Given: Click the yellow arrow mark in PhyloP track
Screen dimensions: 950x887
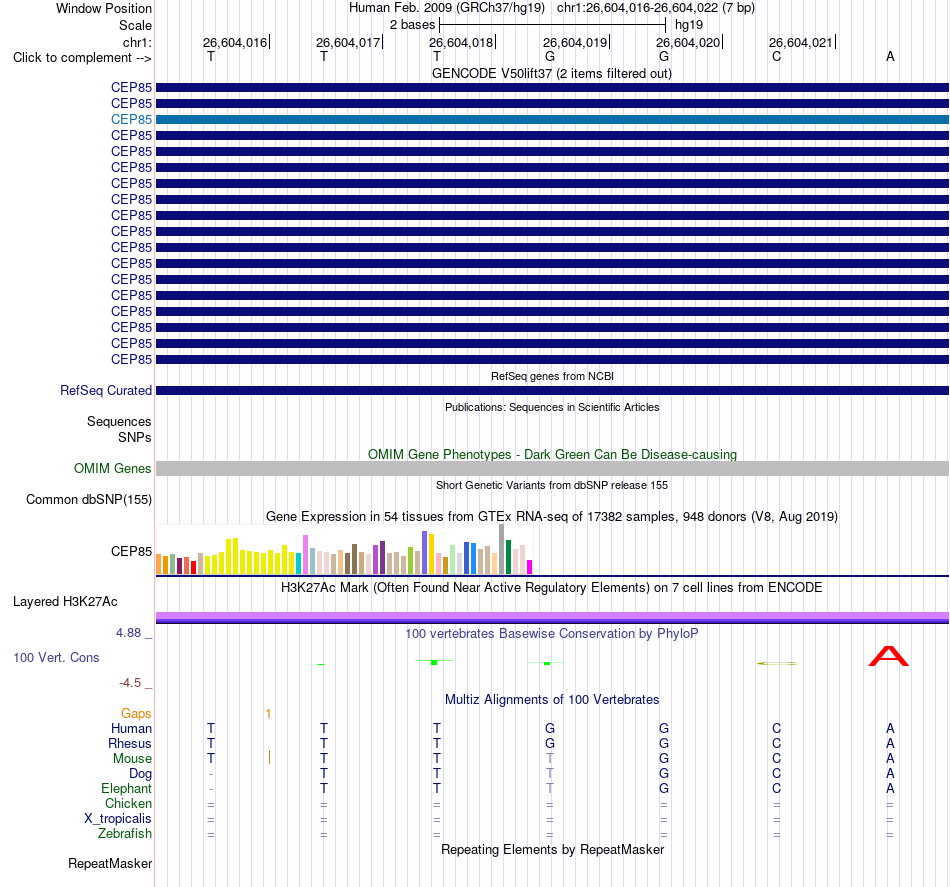Looking at the screenshot, I should [777, 663].
